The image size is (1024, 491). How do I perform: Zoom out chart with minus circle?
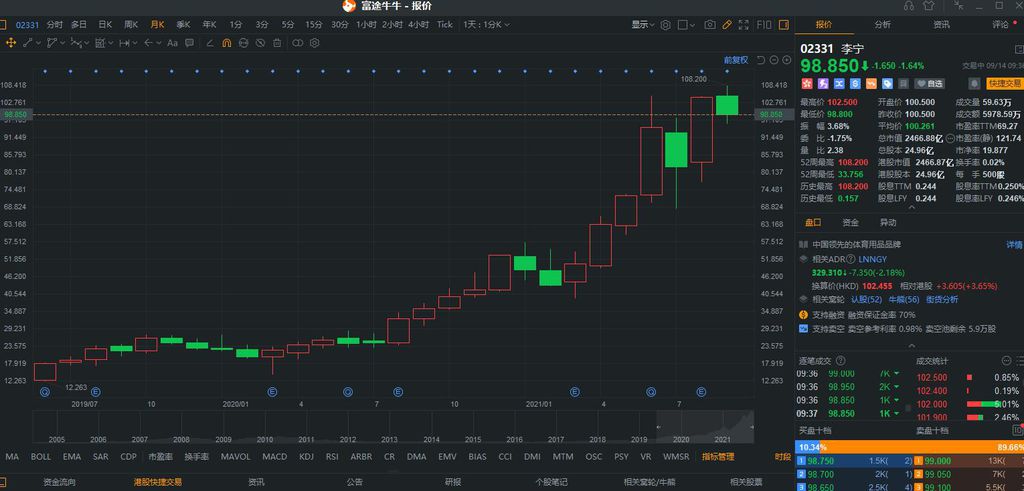[x=773, y=60]
